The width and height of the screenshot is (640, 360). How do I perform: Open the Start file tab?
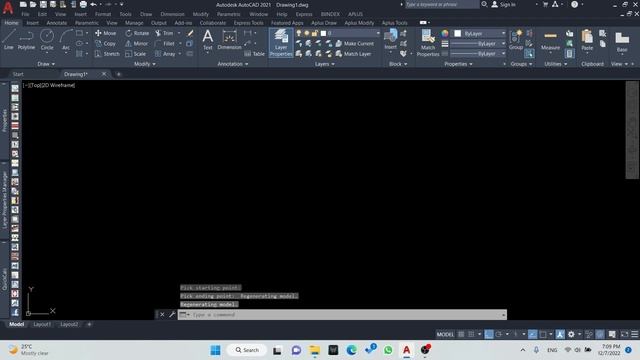point(18,74)
